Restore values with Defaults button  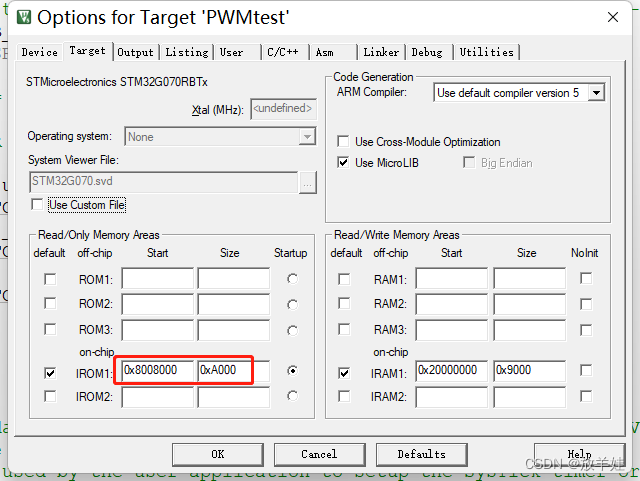pyautogui.click(x=421, y=454)
